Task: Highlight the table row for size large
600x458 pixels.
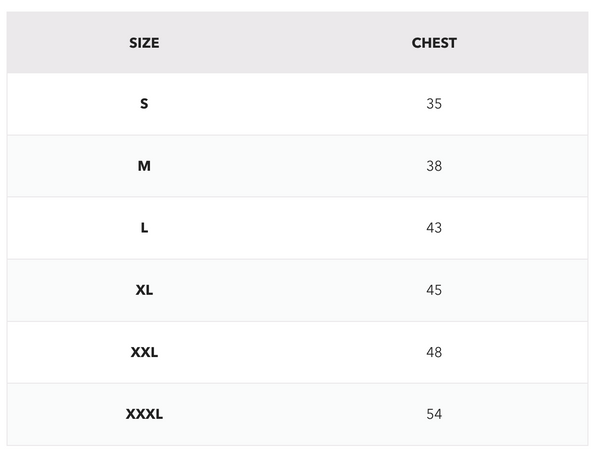Action: 290,228
